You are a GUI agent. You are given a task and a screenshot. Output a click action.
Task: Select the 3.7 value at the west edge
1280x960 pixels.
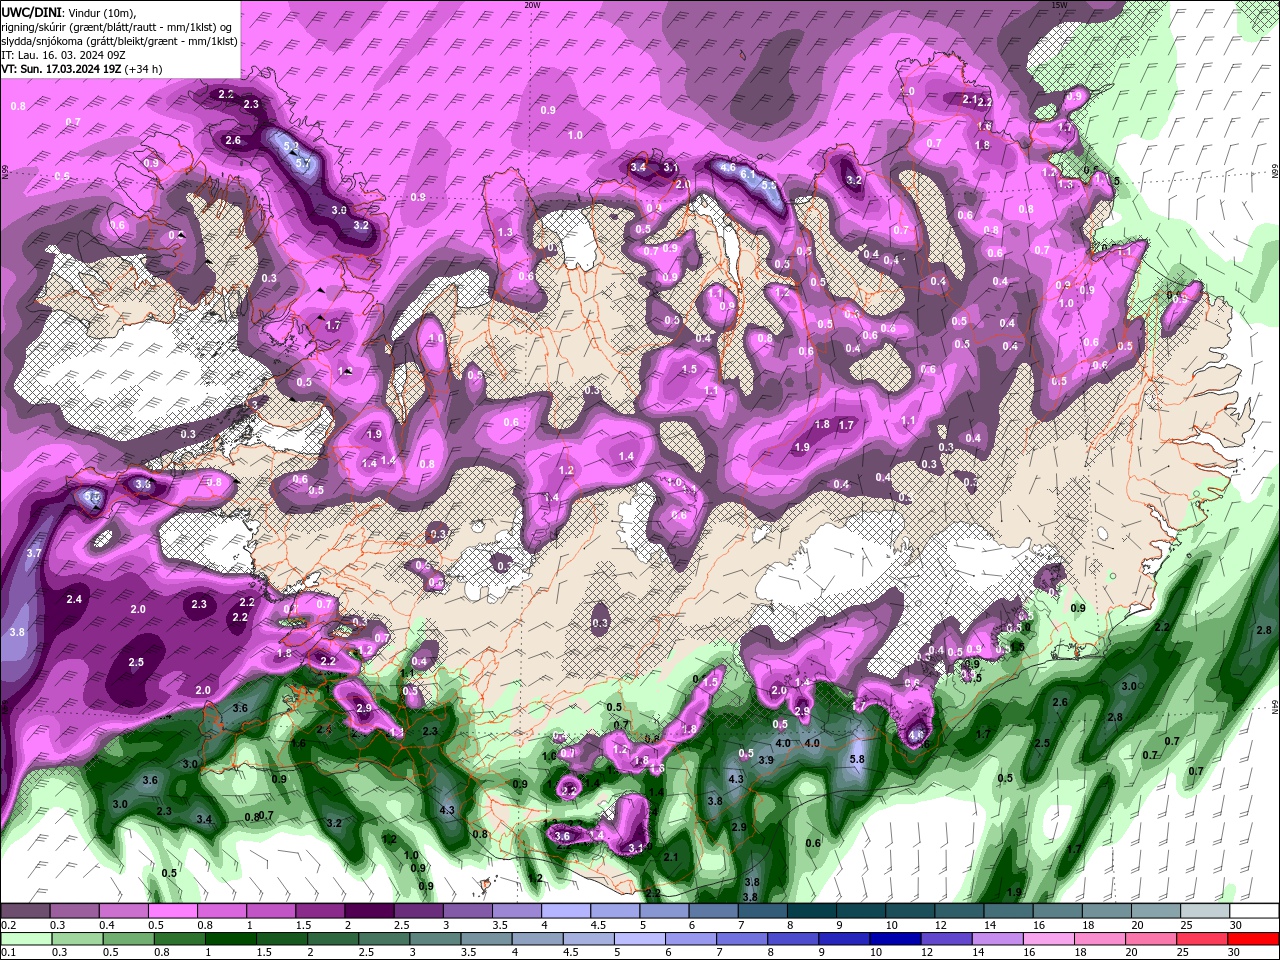(x=34, y=553)
